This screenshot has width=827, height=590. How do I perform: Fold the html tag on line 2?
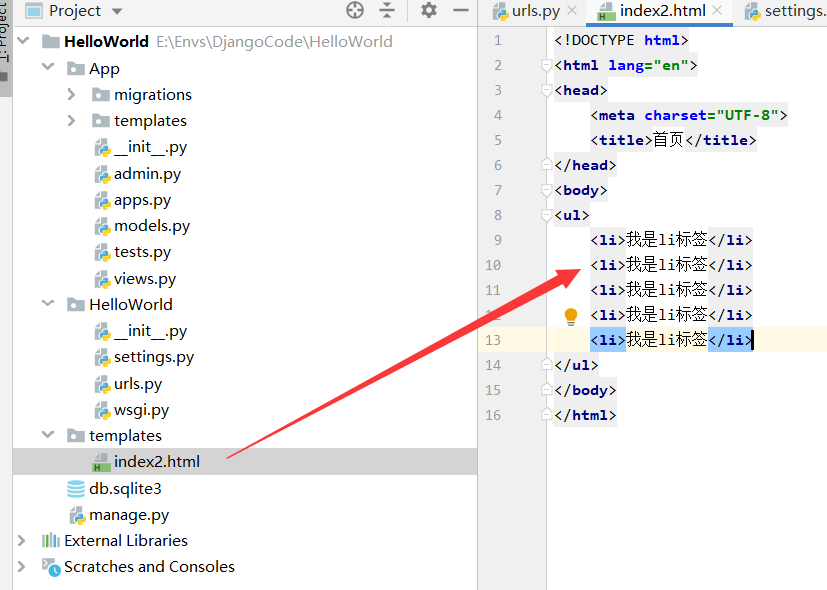(x=546, y=65)
